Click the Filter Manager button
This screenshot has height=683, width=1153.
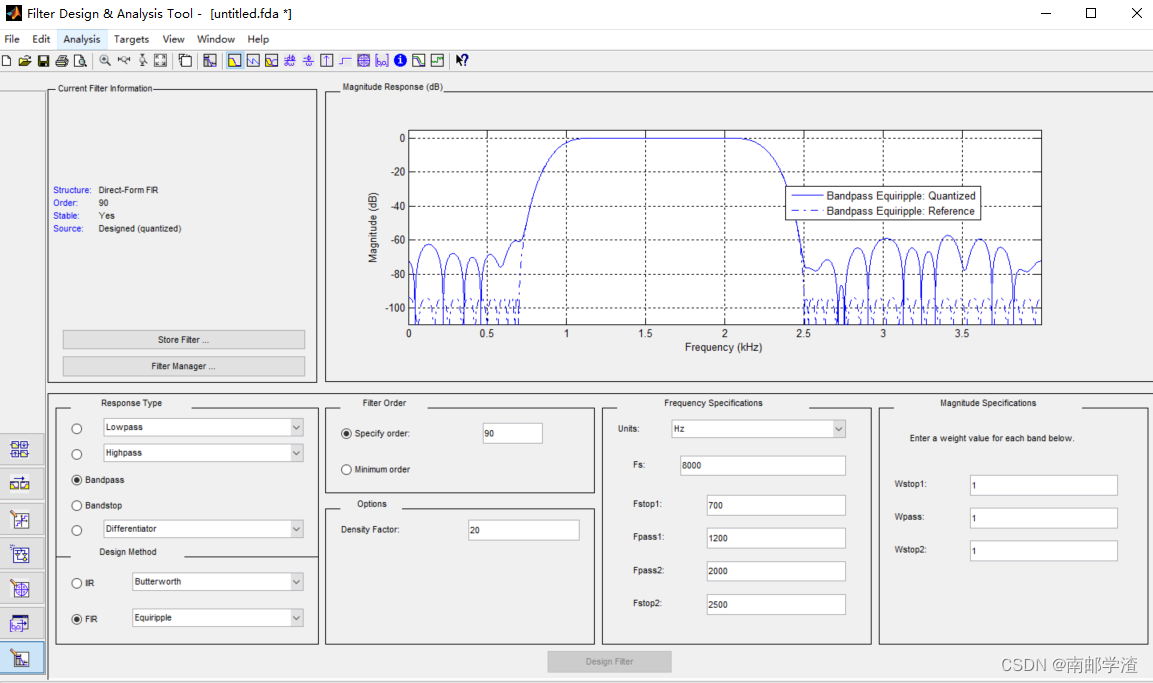(x=184, y=366)
